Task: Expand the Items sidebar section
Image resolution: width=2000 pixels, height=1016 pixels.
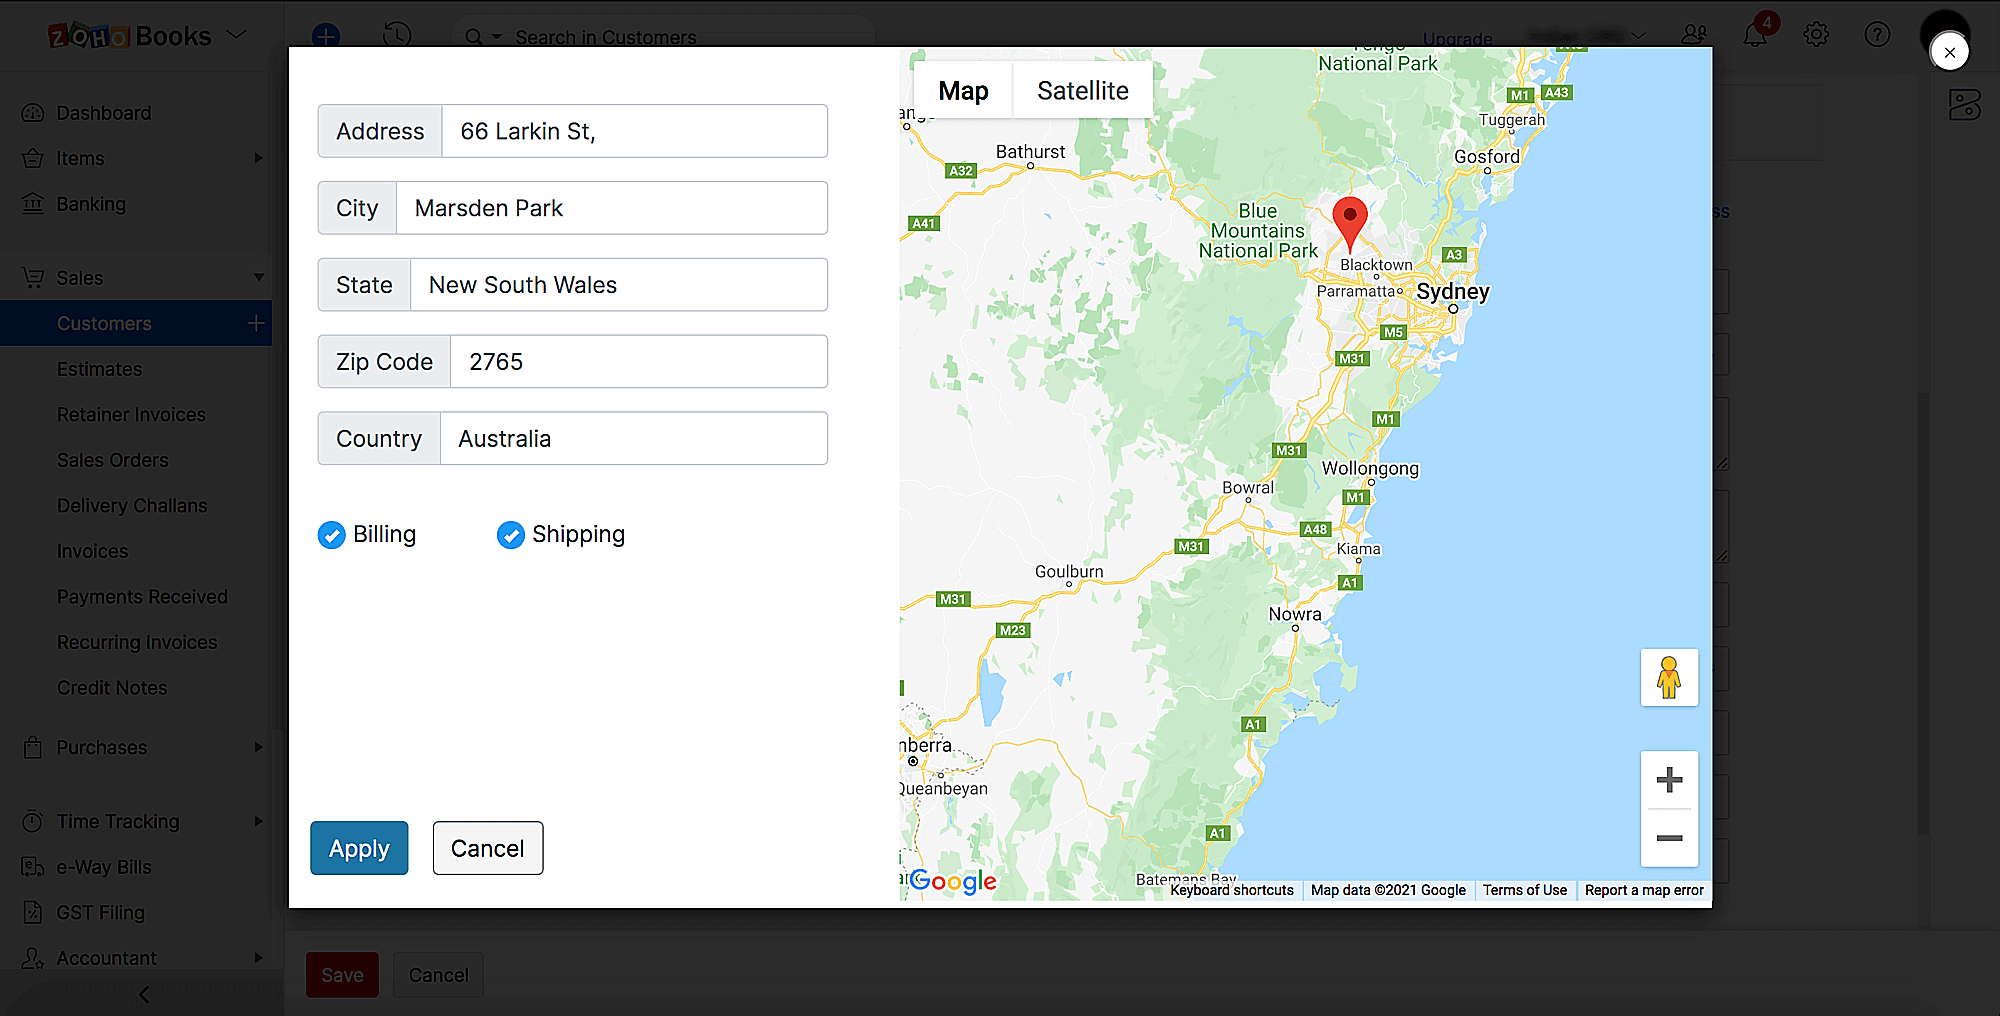Action: point(258,158)
